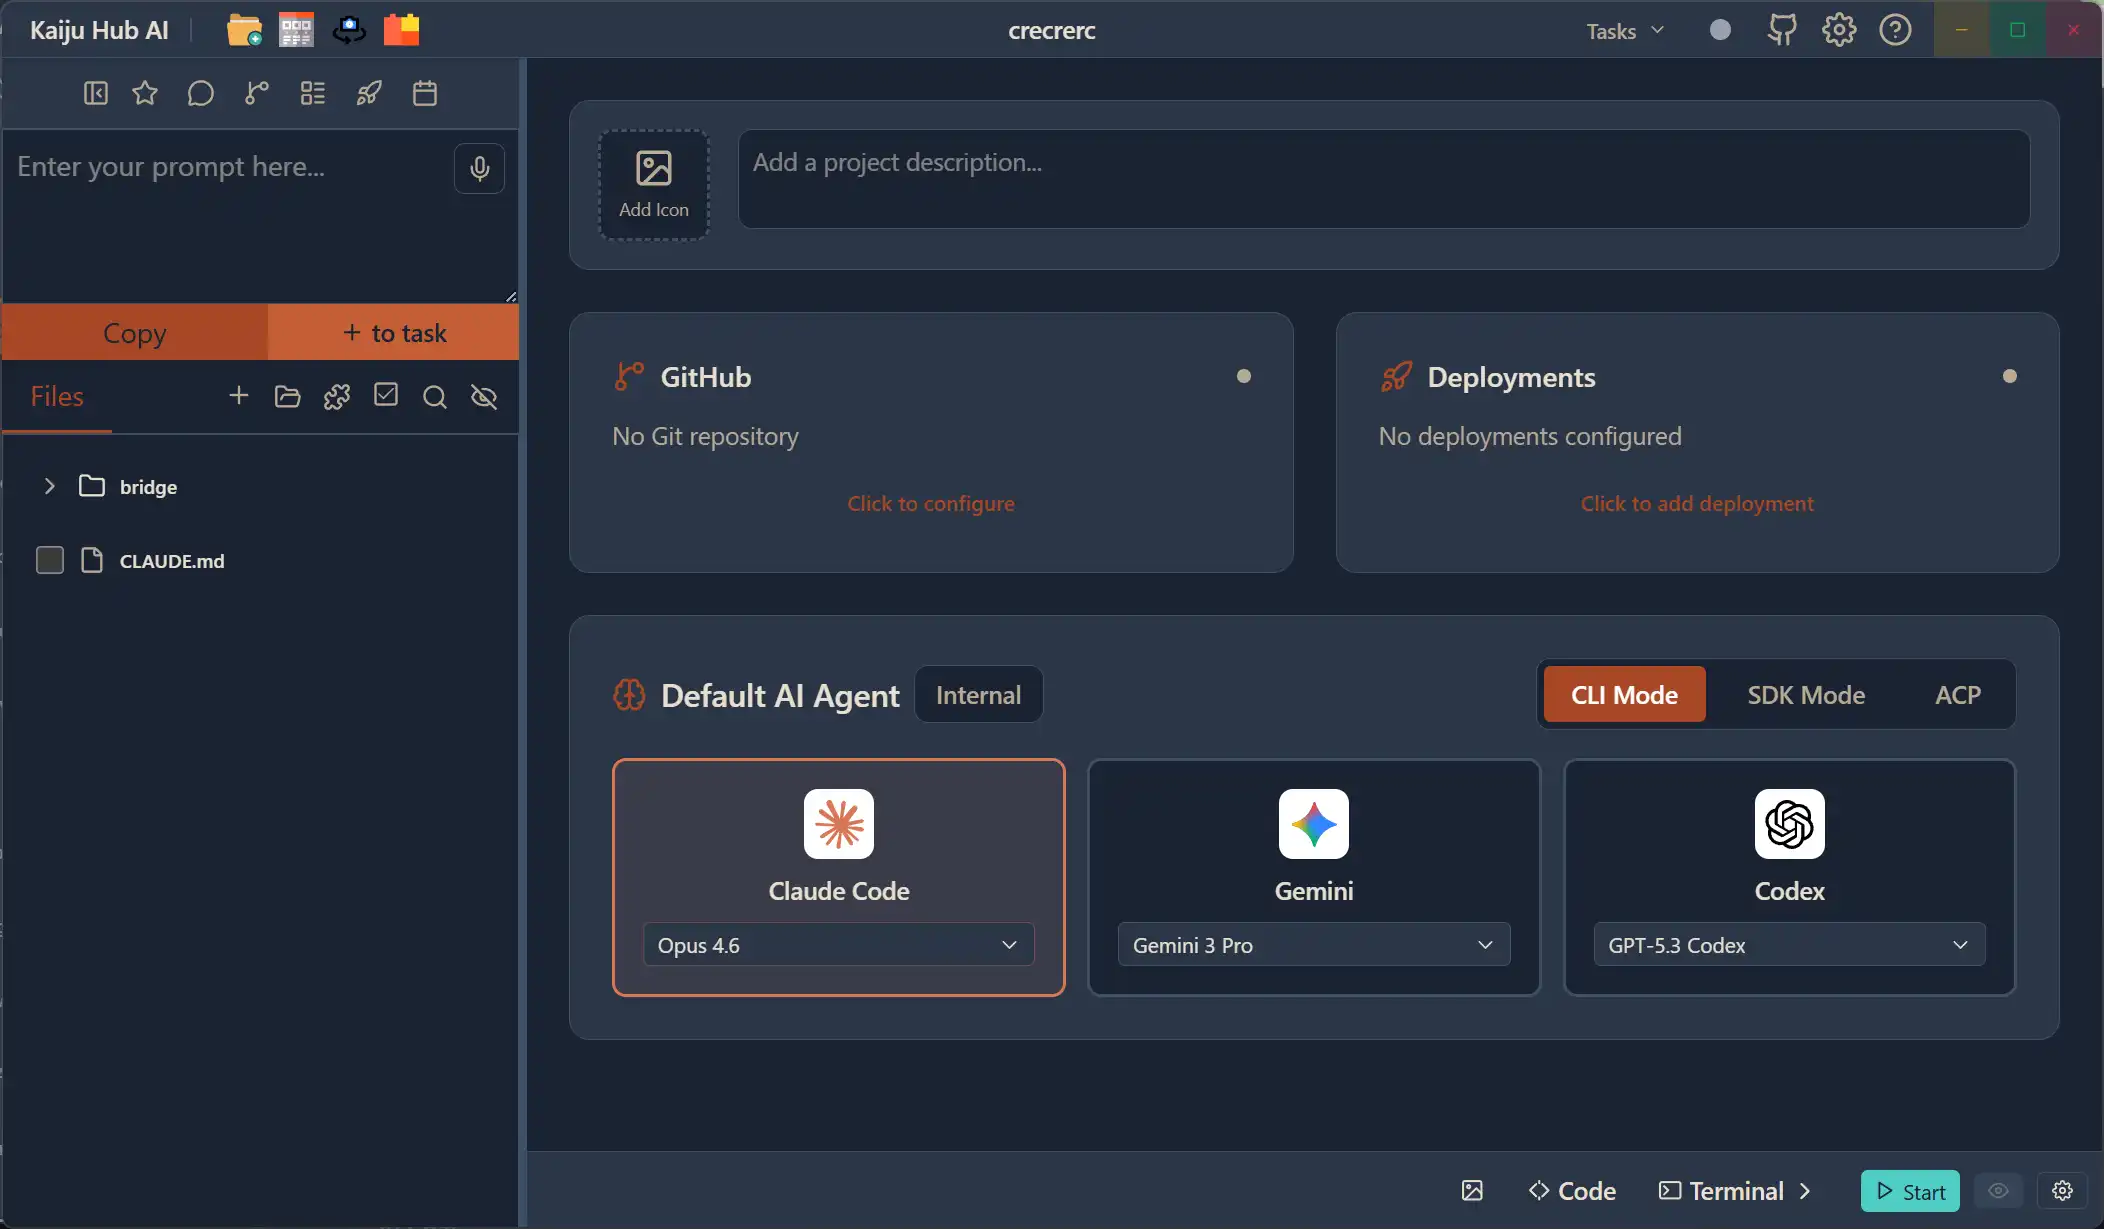The image size is (2104, 1229).
Task: Open the Opus 4.6 model dropdown
Action: 839,945
